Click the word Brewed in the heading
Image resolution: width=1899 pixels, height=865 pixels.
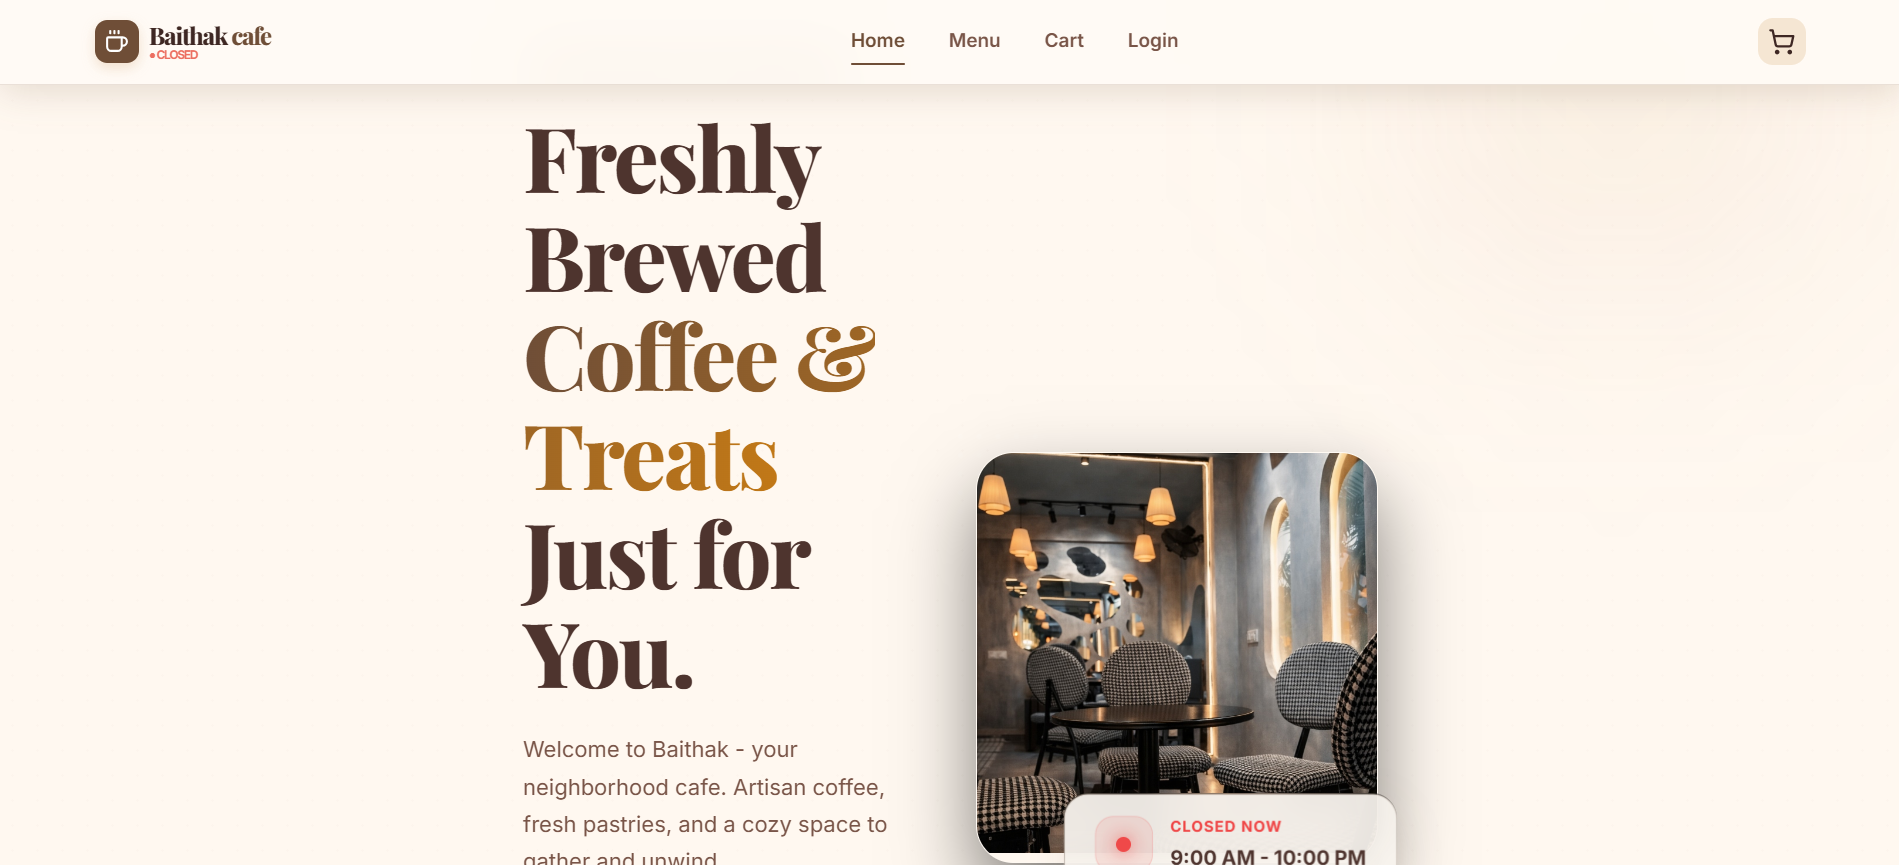[x=675, y=260]
